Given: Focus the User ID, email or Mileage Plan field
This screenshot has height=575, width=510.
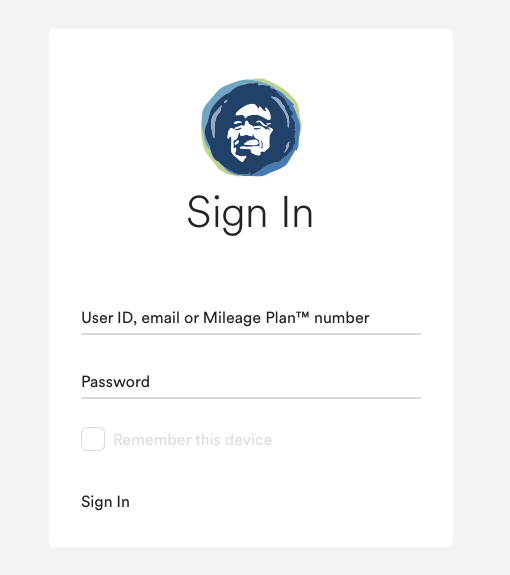Looking at the screenshot, I should [251, 318].
